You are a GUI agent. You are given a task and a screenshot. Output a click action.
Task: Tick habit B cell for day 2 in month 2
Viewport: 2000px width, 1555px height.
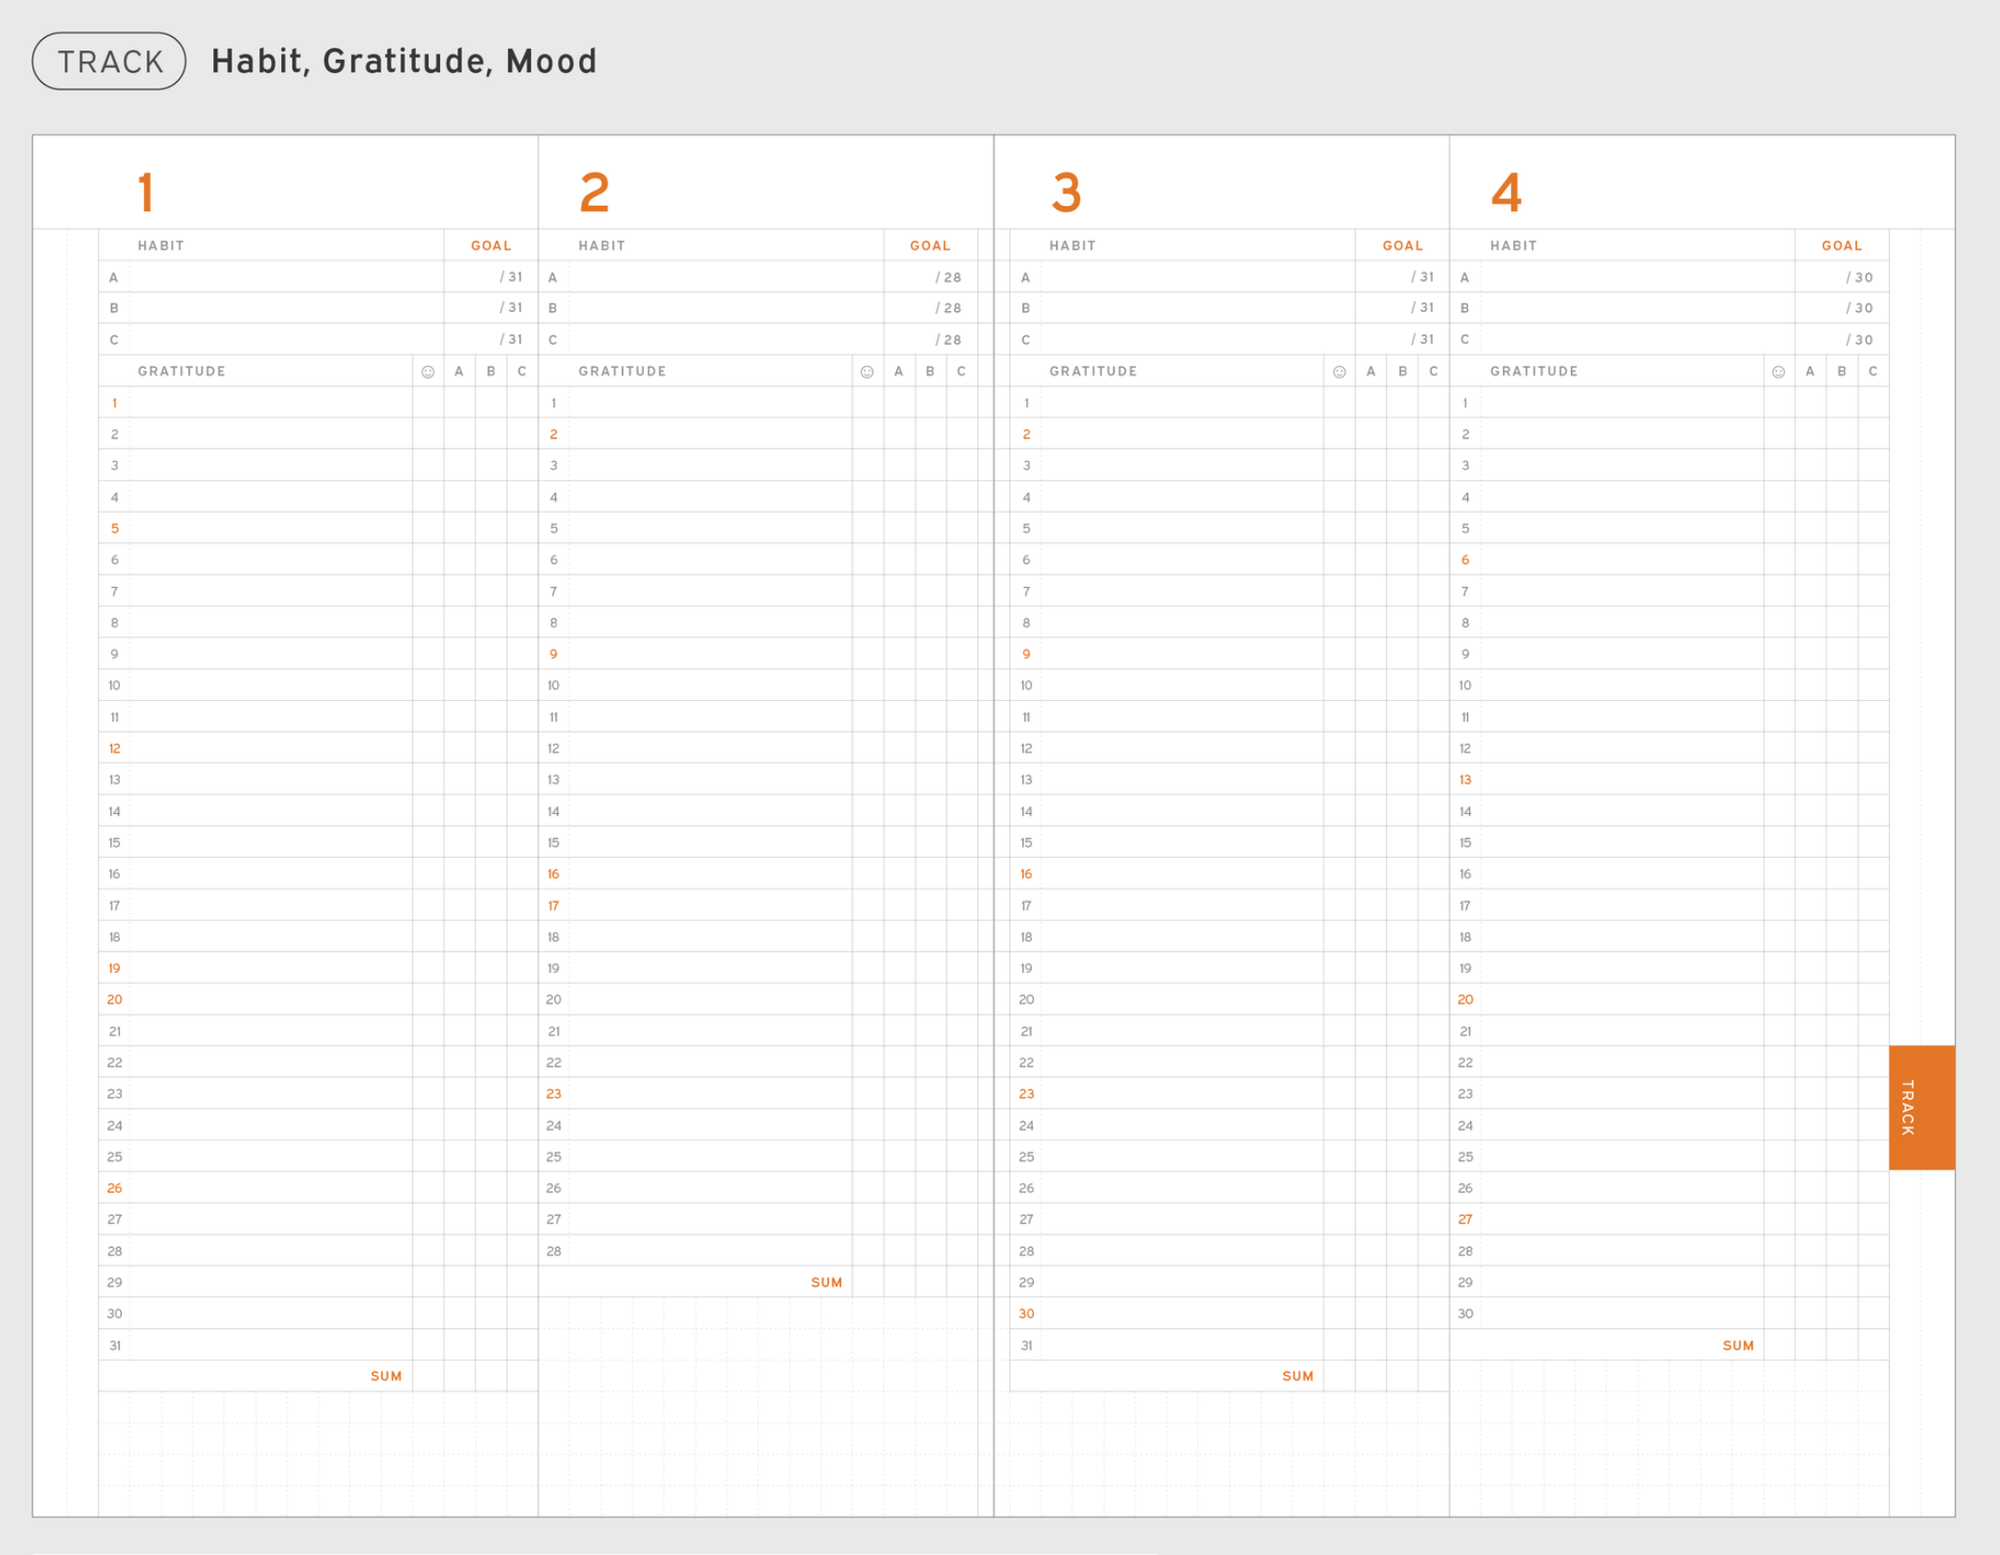[x=928, y=434]
